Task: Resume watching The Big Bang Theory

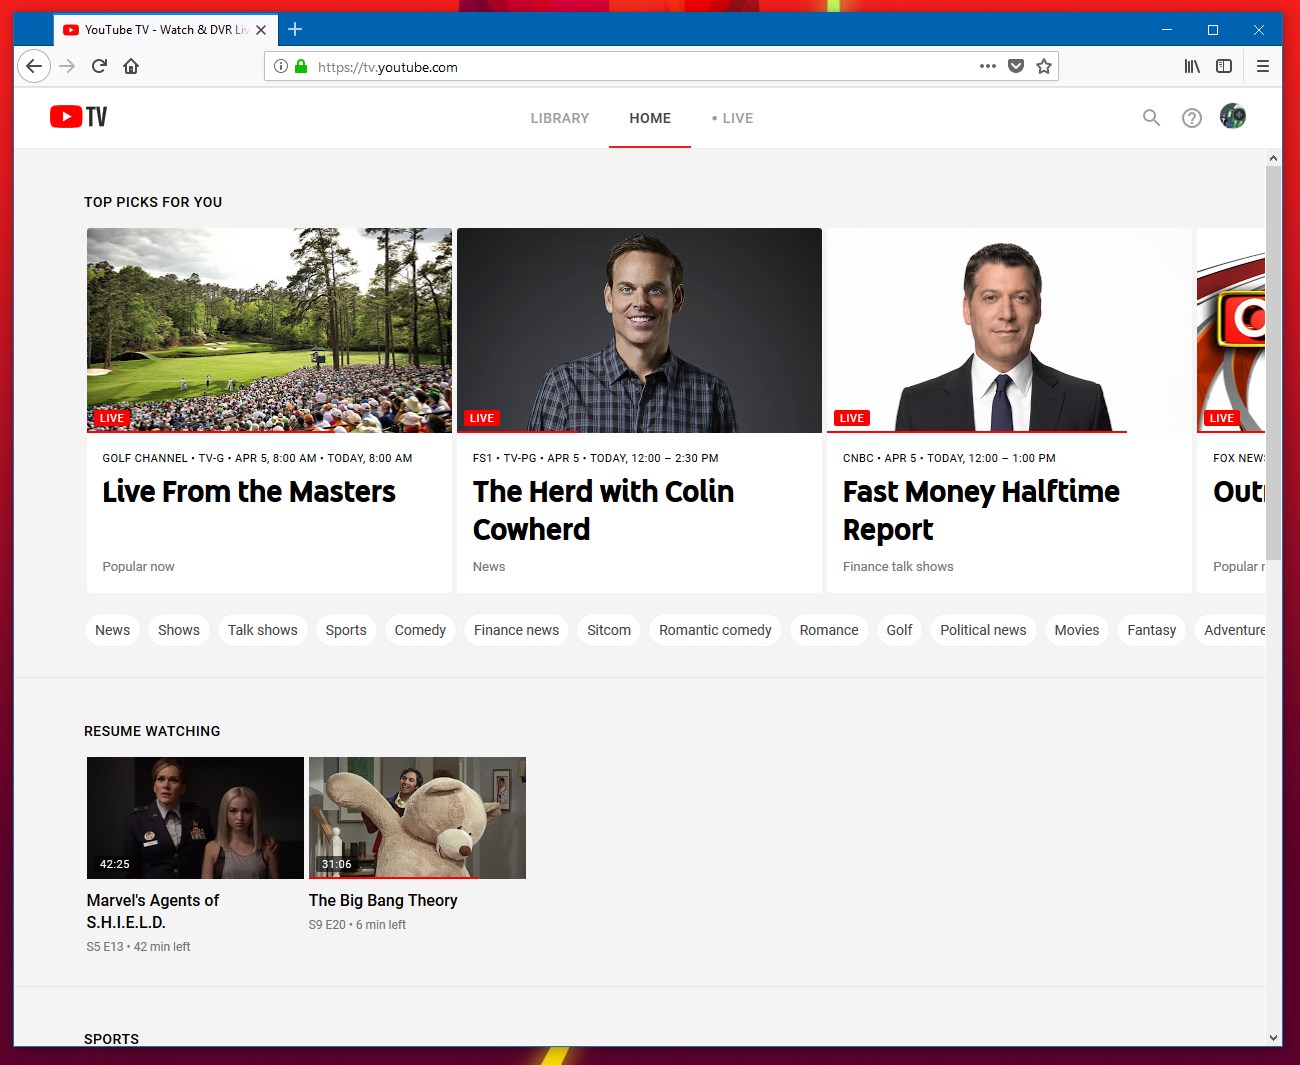Action: (x=417, y=818)
